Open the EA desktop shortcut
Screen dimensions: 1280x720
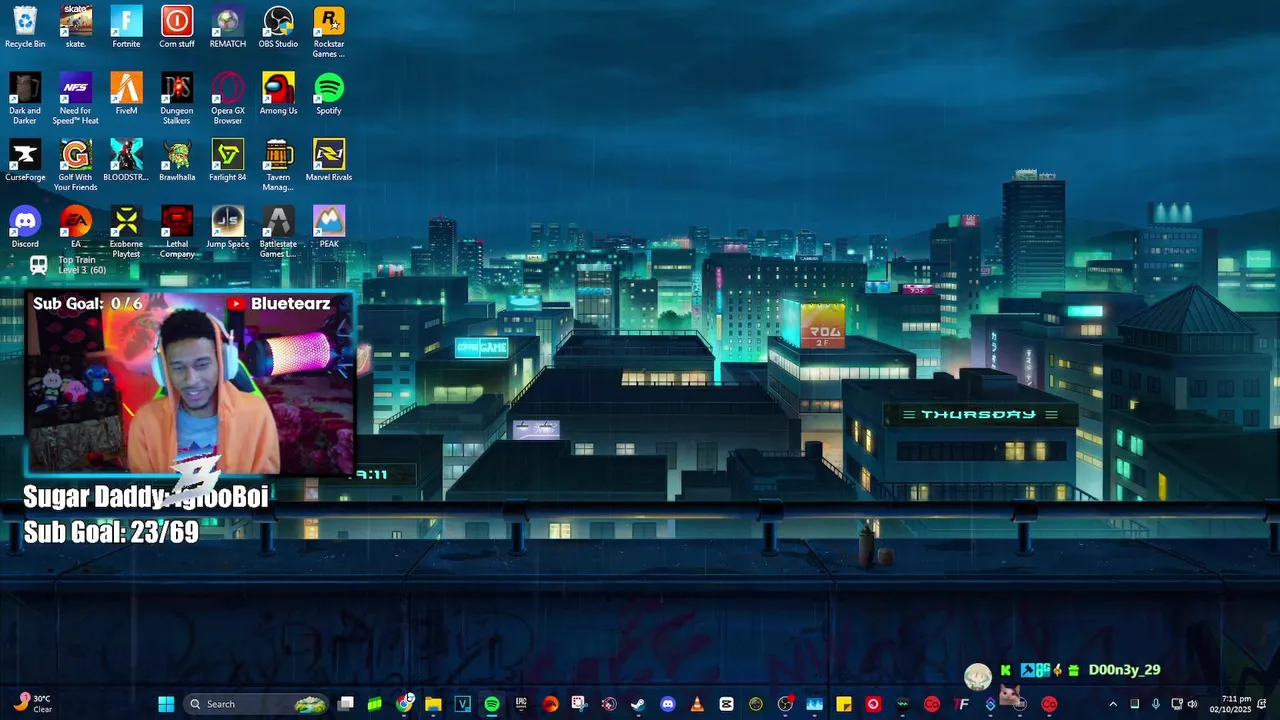76,227
